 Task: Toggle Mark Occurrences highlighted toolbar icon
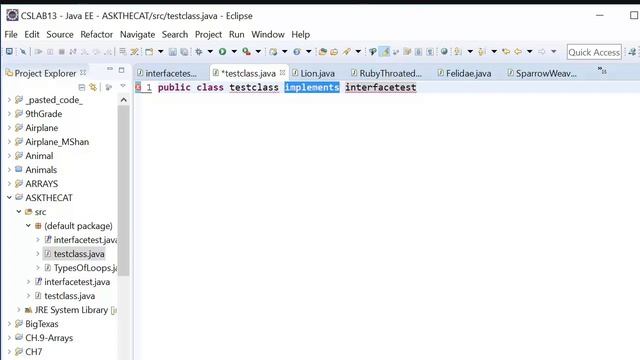(384, 51)
